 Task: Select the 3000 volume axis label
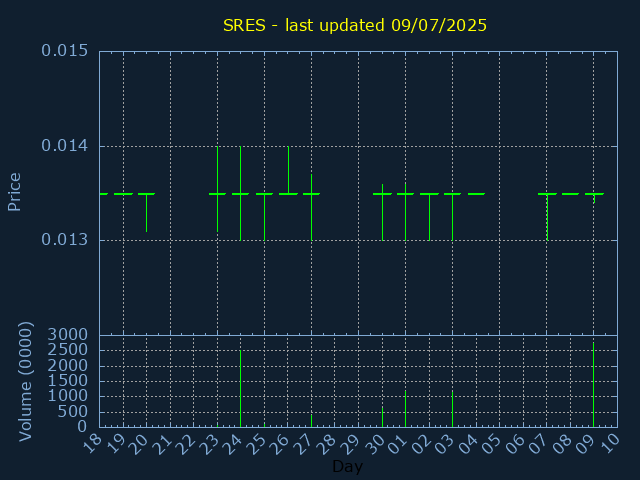(67, 335)
